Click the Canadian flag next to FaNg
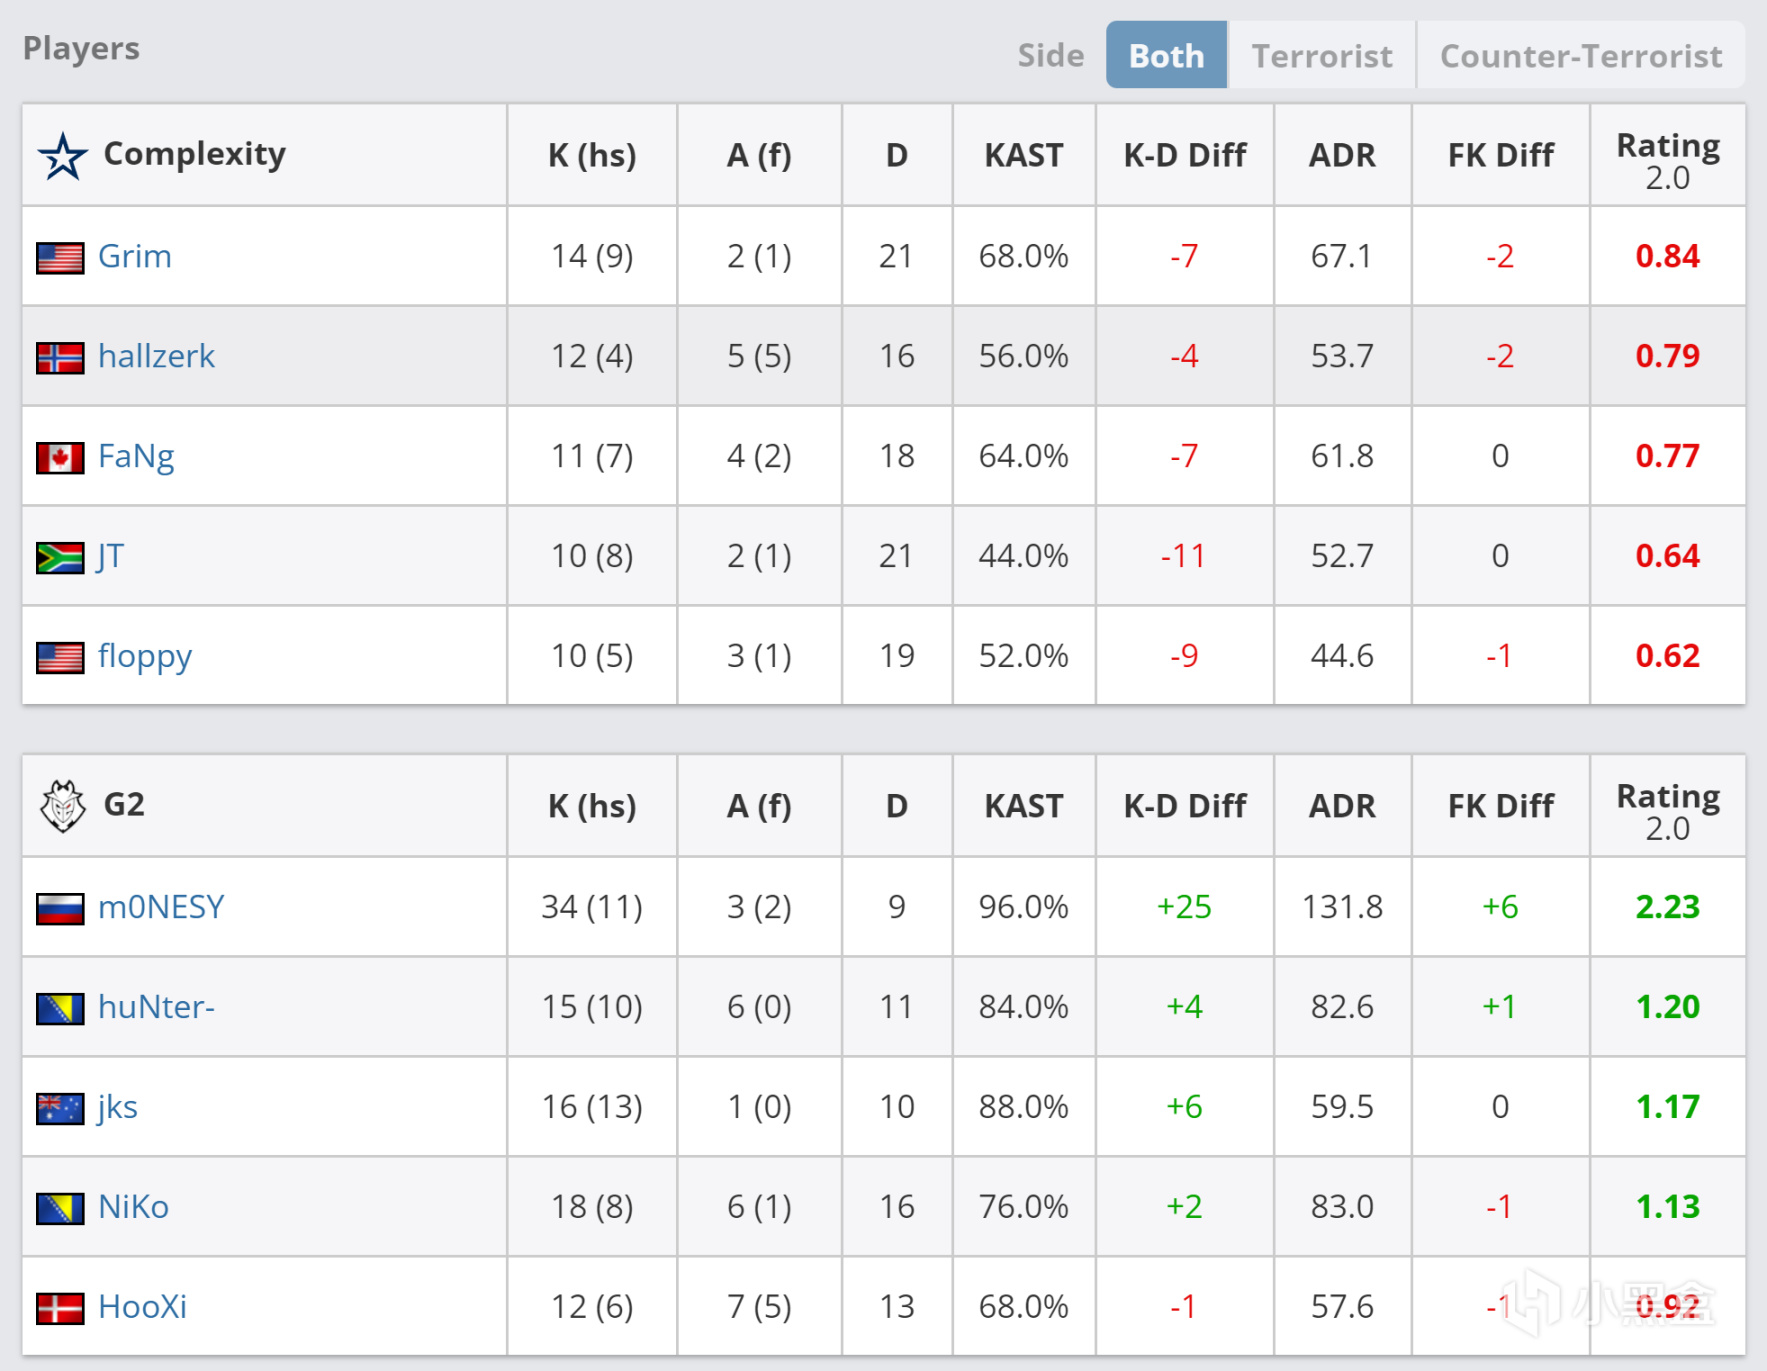The height and width of the screenshot is (1371, 1767). [58, 457]
